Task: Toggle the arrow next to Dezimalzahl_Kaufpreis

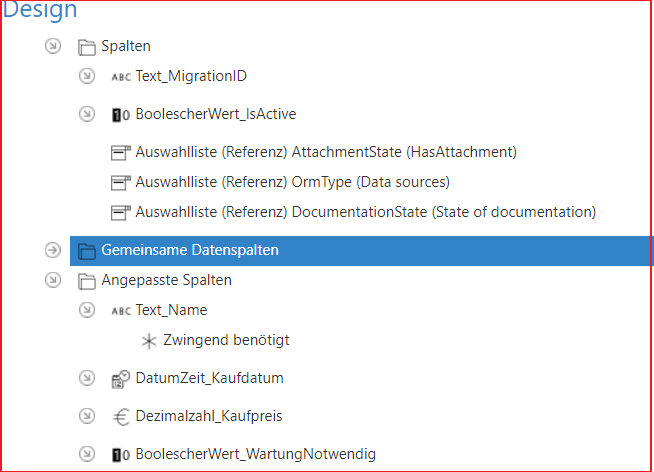Action: point(87,416)
